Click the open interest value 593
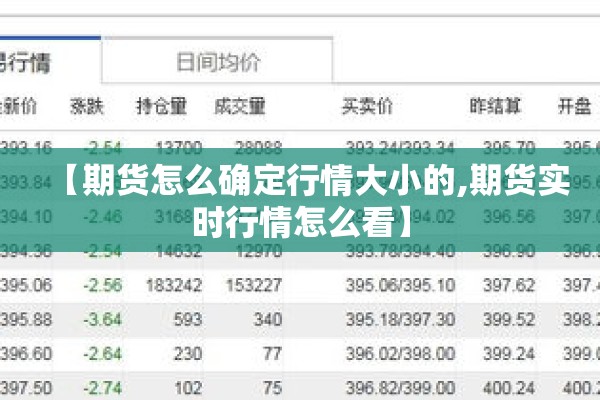The height and width of the screenshot is (400, 600). pos(188,320)
